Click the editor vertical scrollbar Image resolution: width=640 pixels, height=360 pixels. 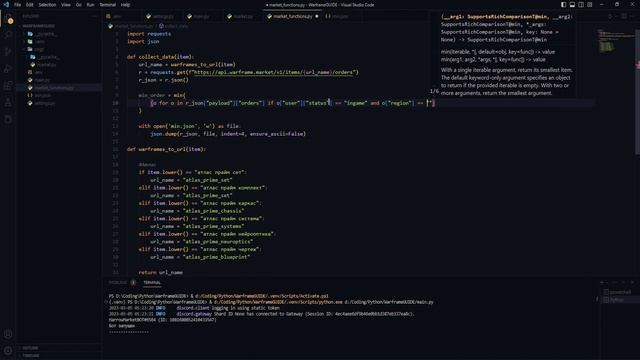[637, 92]
